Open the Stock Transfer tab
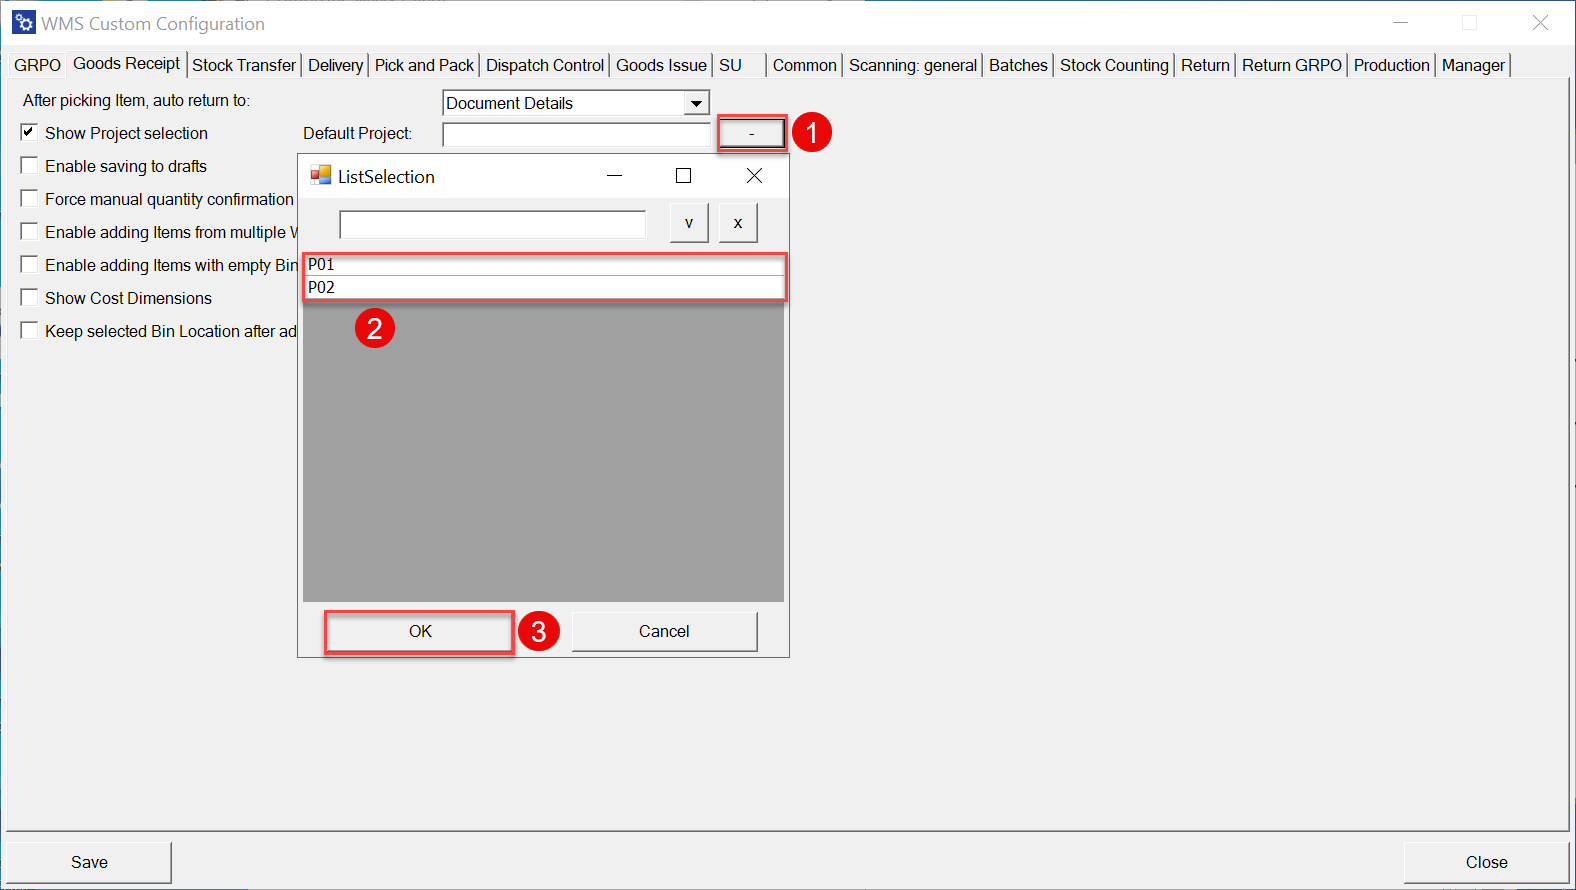The height and width of the screenshot is (890, 1576). [244, 65]
